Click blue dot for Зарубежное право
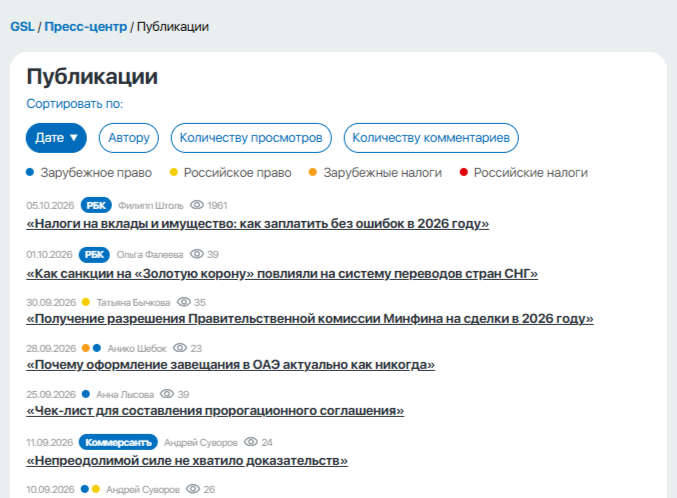The height and width of the screenshot is (498, 677). (30, 172)
